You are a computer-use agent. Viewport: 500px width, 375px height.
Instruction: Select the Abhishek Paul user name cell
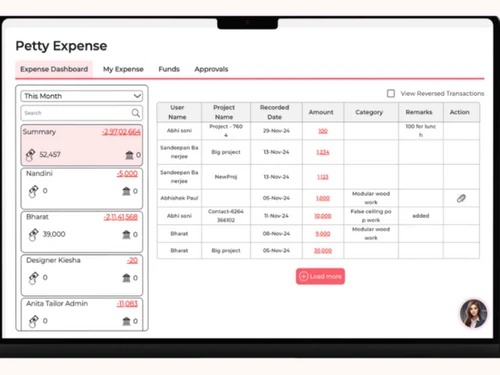(179, 198)
